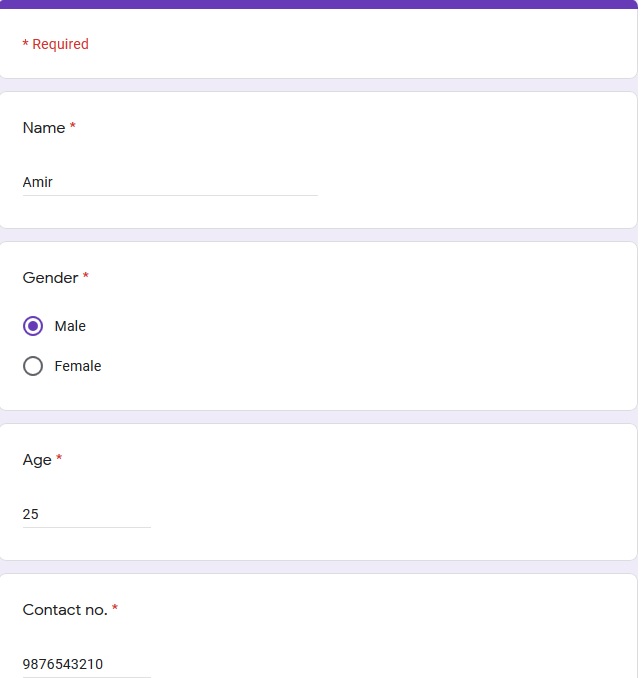Focus the Contact no. field with 9876543210

86,664
